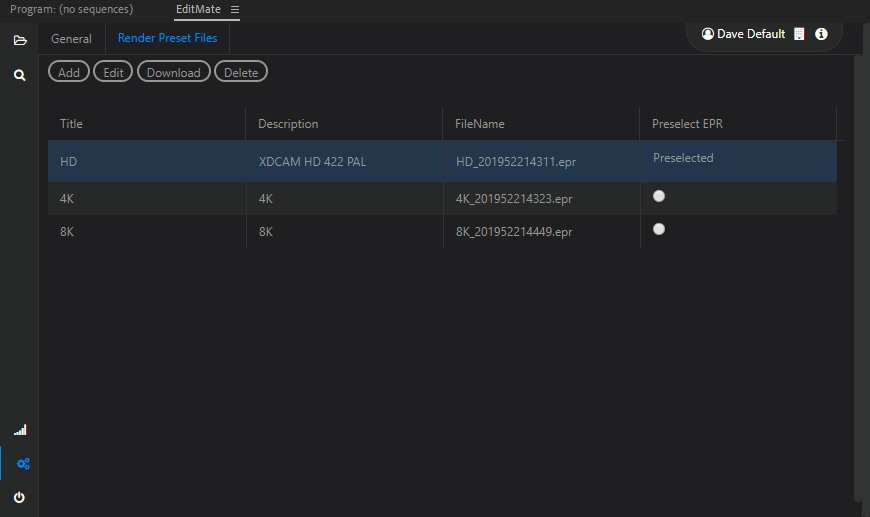870x517 pixels.
Task: Click the Add button
Action: click(69, 72)
